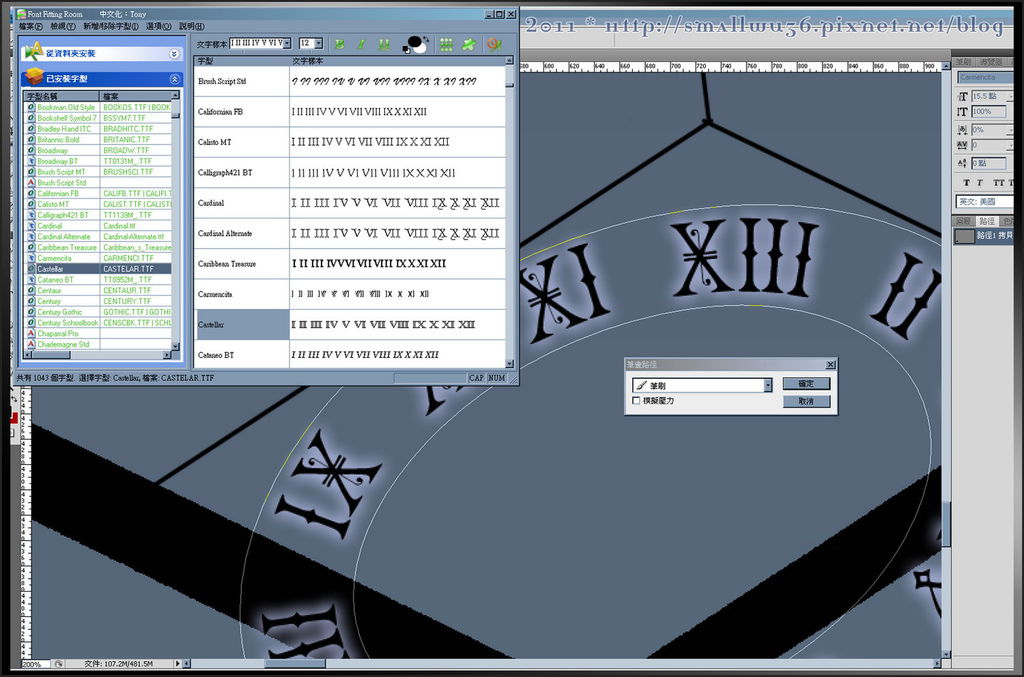Toggle underline preview in Font Fitting Room toolbar
The height and width of the screenshot is (677, 1024).
pos(383,44)
